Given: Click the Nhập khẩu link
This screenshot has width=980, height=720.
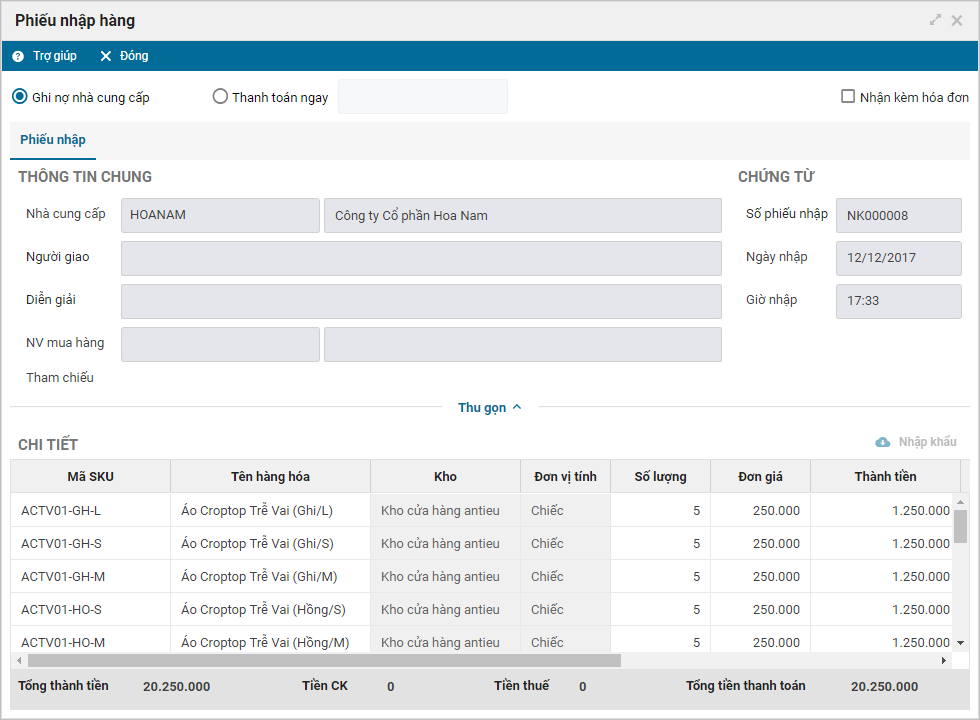Looking at the screenshot, I should pos(928,442).
